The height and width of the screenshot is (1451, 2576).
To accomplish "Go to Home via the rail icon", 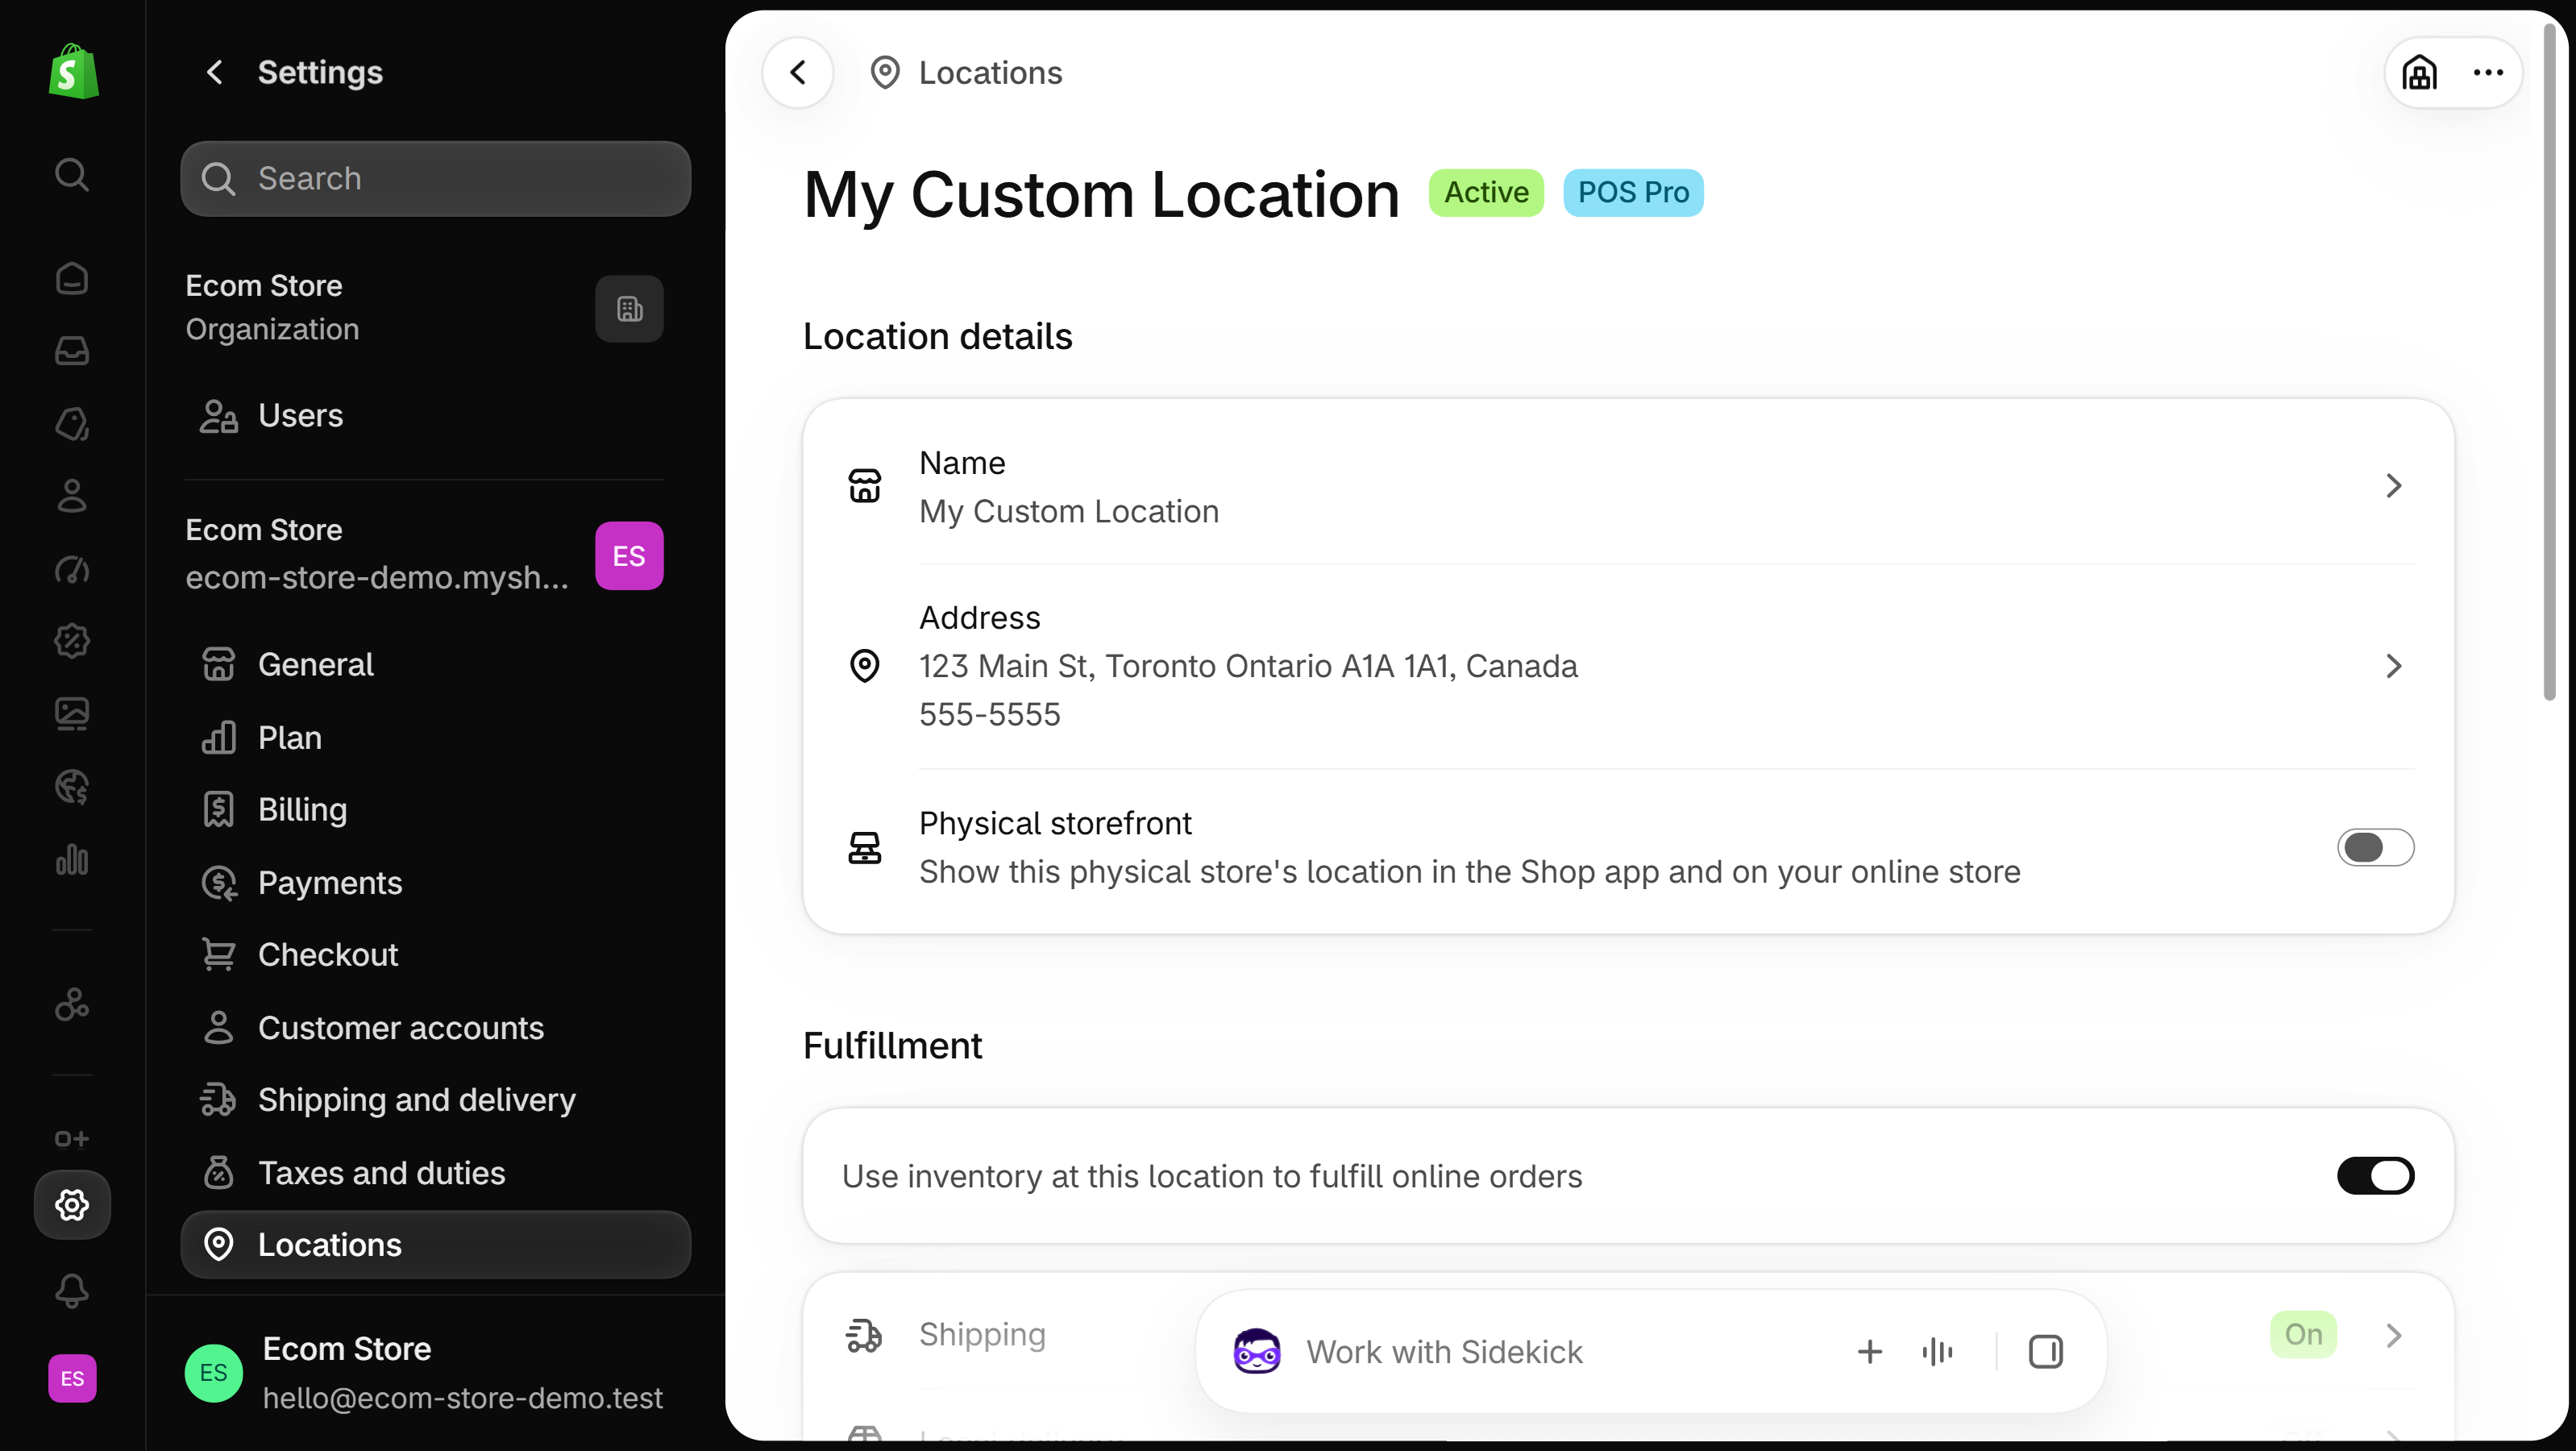I will (72, 278).
